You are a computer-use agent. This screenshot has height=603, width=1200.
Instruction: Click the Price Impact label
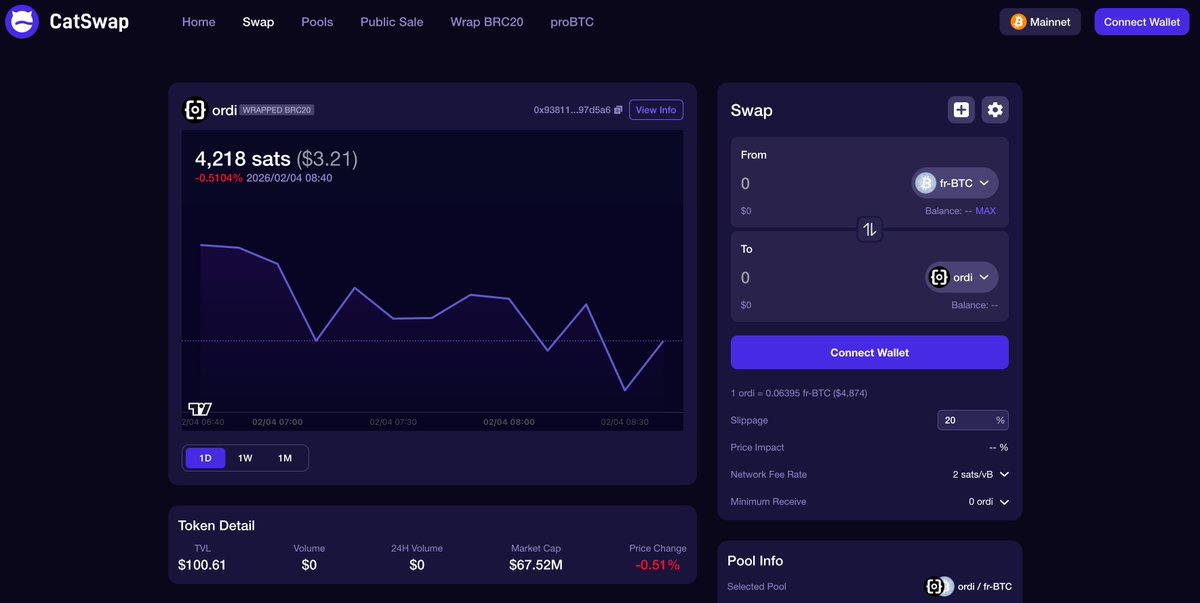click(x=757, y=447)
